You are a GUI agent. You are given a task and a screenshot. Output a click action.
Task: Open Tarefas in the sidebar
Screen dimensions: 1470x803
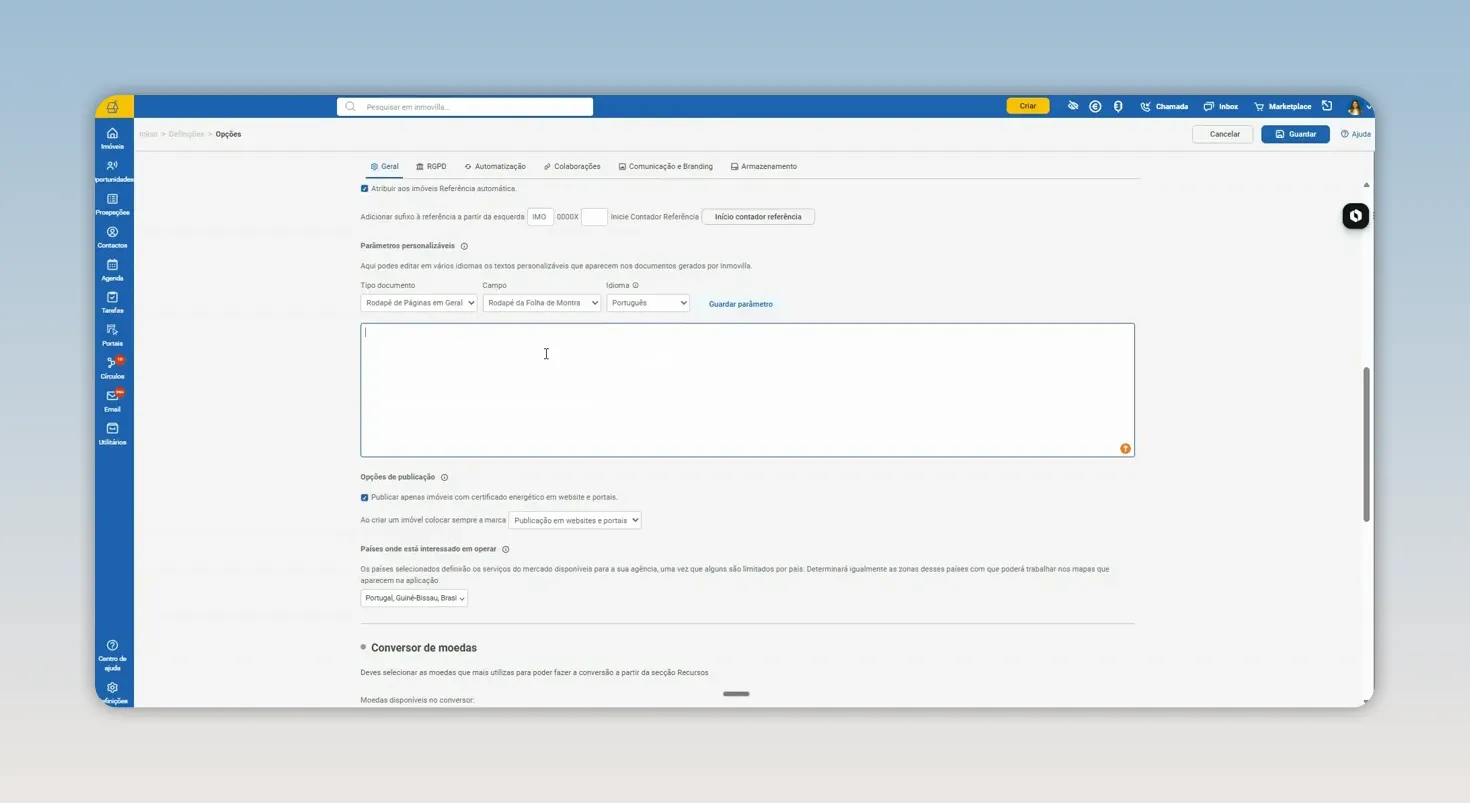tap(112, 302)
